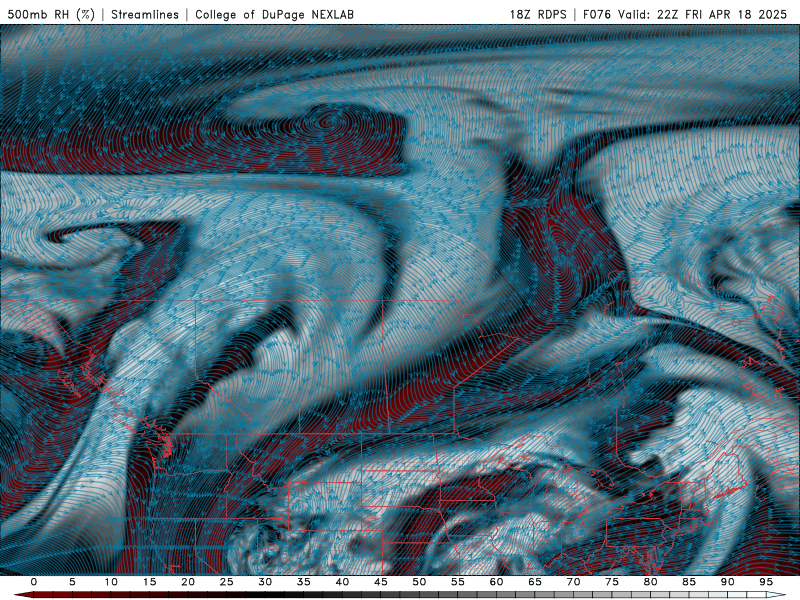This screenshot has height=600, width=800.
Task: Click the "75" colorbar scale label
Action: 612,582
